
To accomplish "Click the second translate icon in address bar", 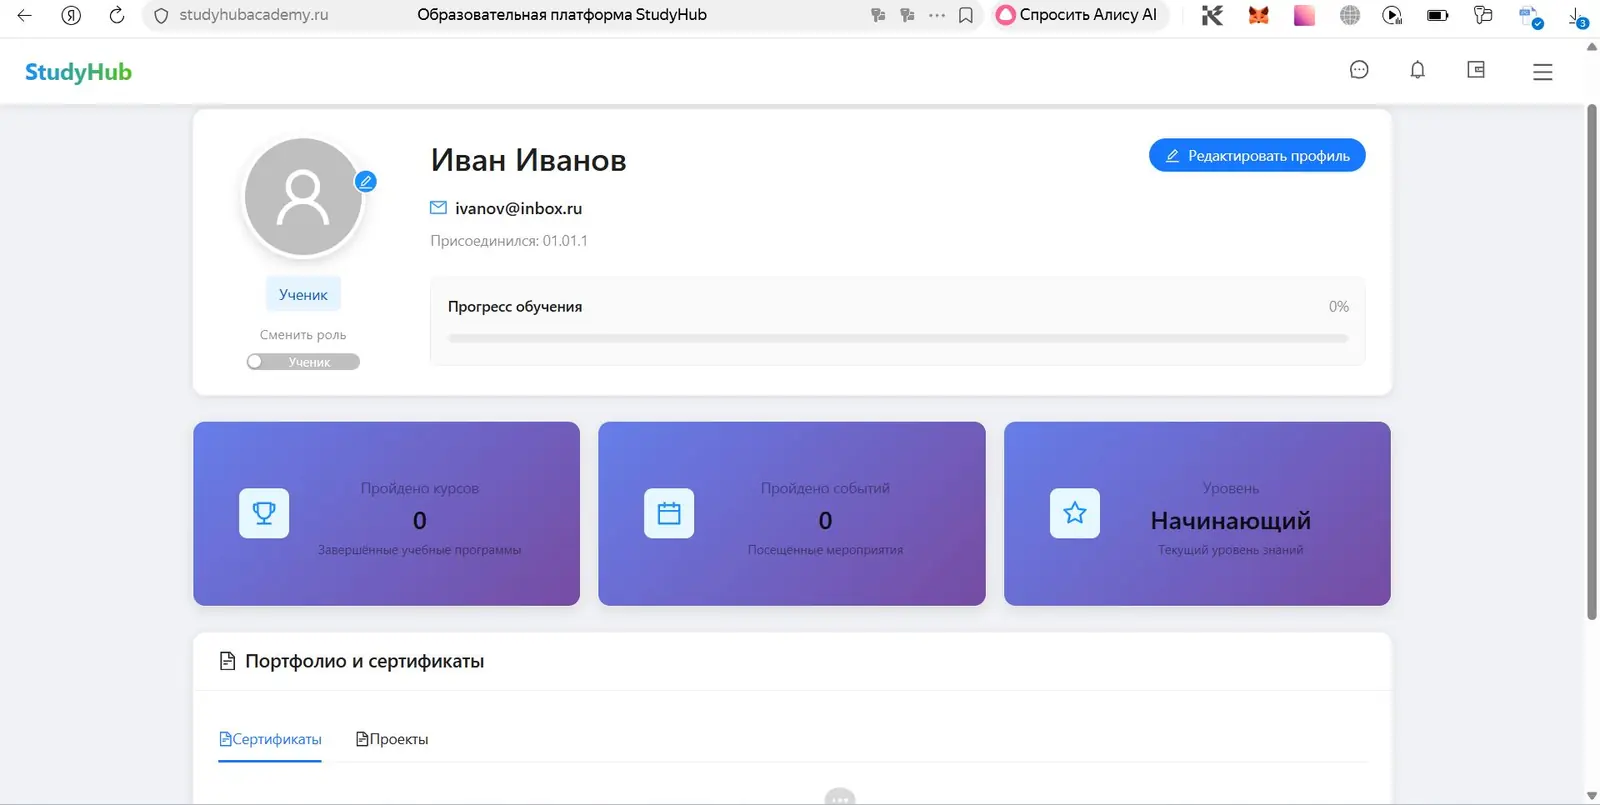I will [x=907, y=15].
